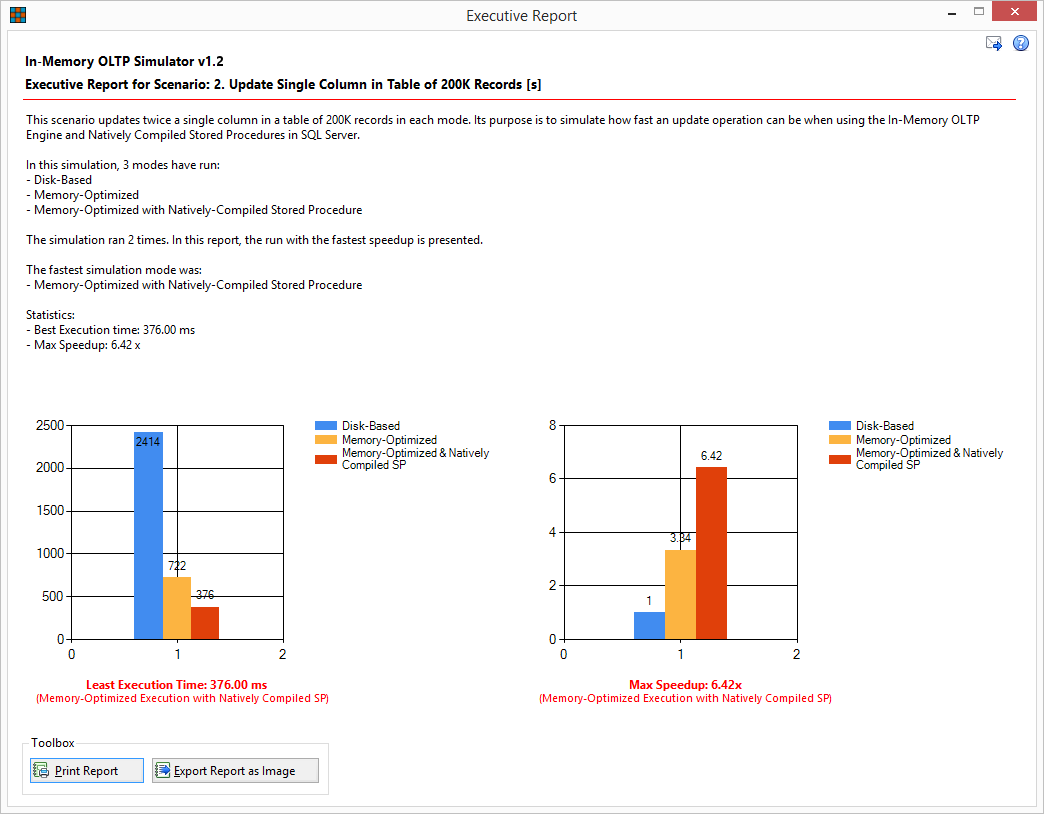Minimize the Executive Report window

pos(952,13)
